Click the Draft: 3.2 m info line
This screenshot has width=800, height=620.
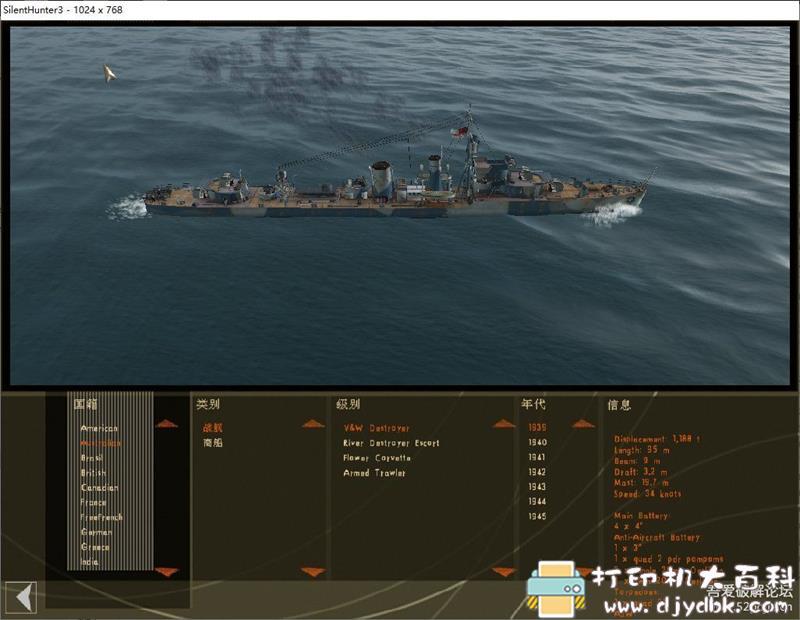pyautogui.click(x=640, y=472)
